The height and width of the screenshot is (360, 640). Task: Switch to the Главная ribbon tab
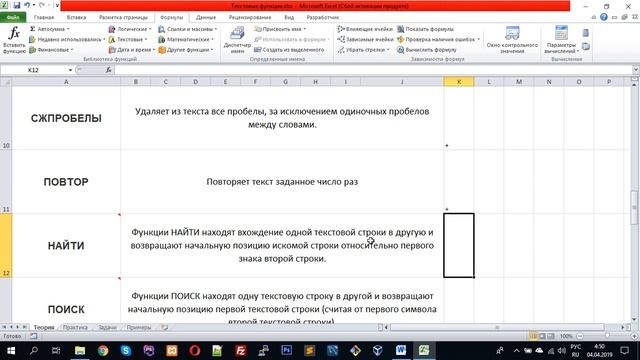click(44, 18)
